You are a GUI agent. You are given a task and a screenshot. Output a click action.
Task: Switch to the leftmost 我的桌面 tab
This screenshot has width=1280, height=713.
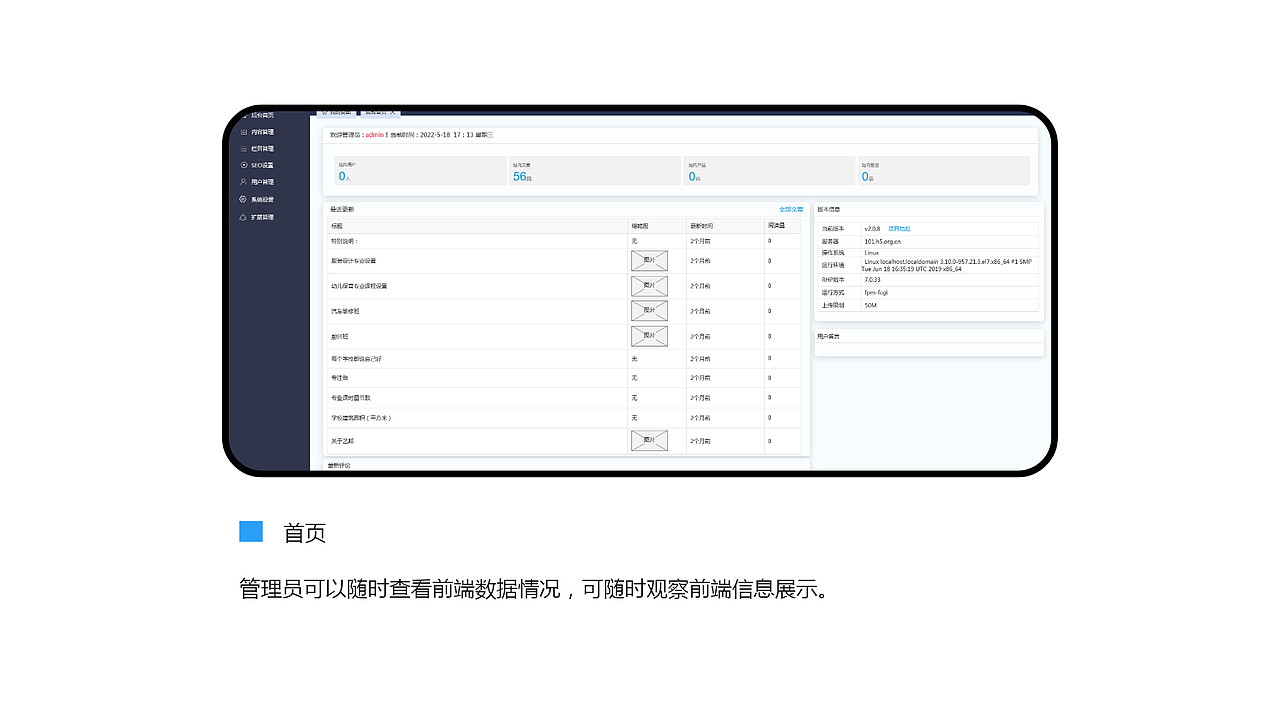tap(337, 113)
